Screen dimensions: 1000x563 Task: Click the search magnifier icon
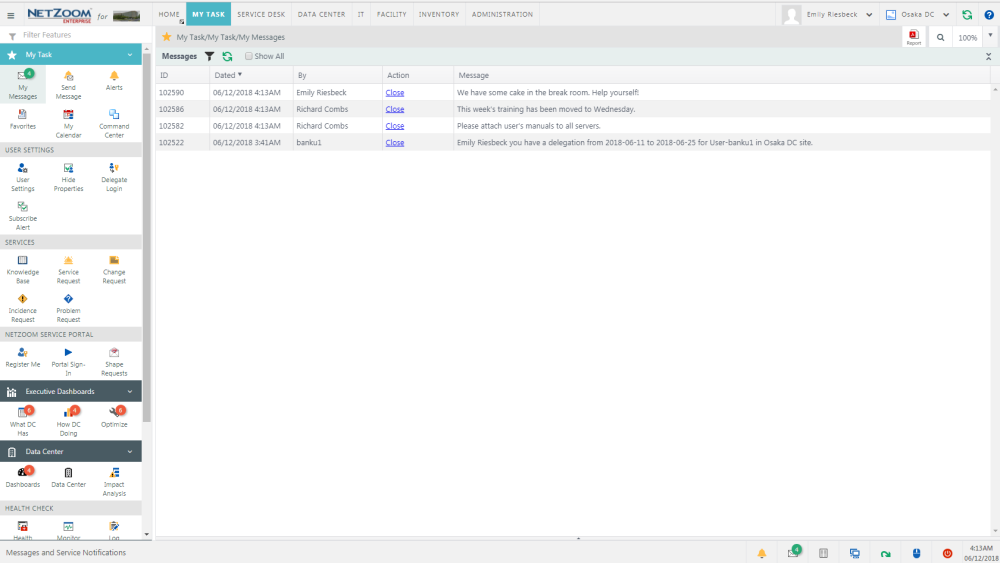coord(940,38)
